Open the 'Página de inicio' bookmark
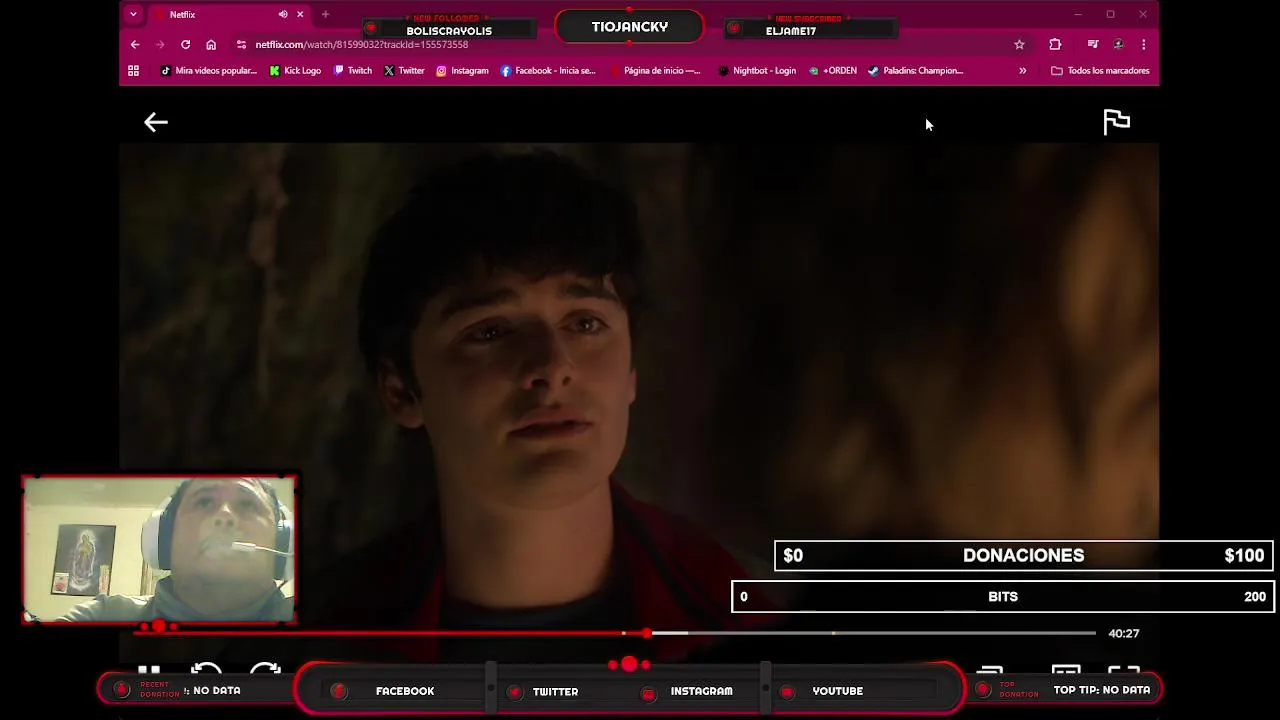This screenshot has height=720, width=1280. point(655,70)
